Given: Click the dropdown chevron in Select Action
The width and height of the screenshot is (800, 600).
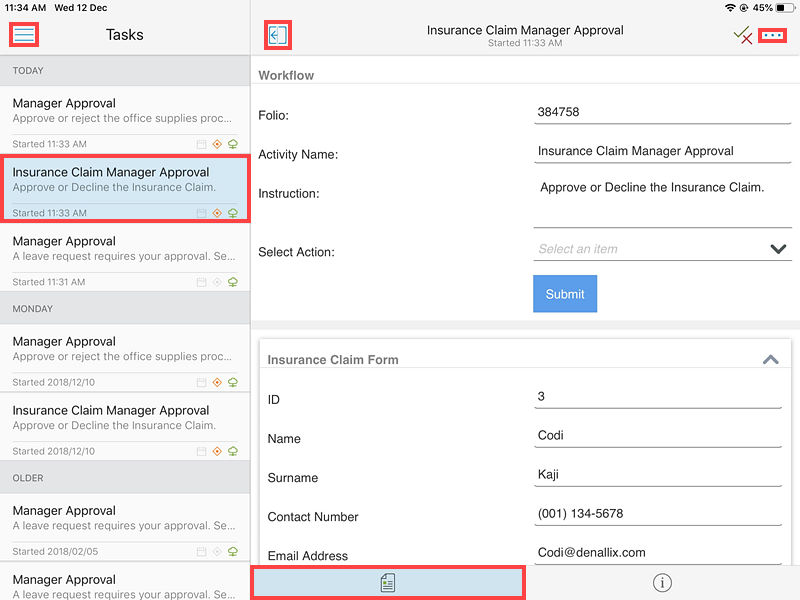Looking at the screenshot, I should pos(778,249).
